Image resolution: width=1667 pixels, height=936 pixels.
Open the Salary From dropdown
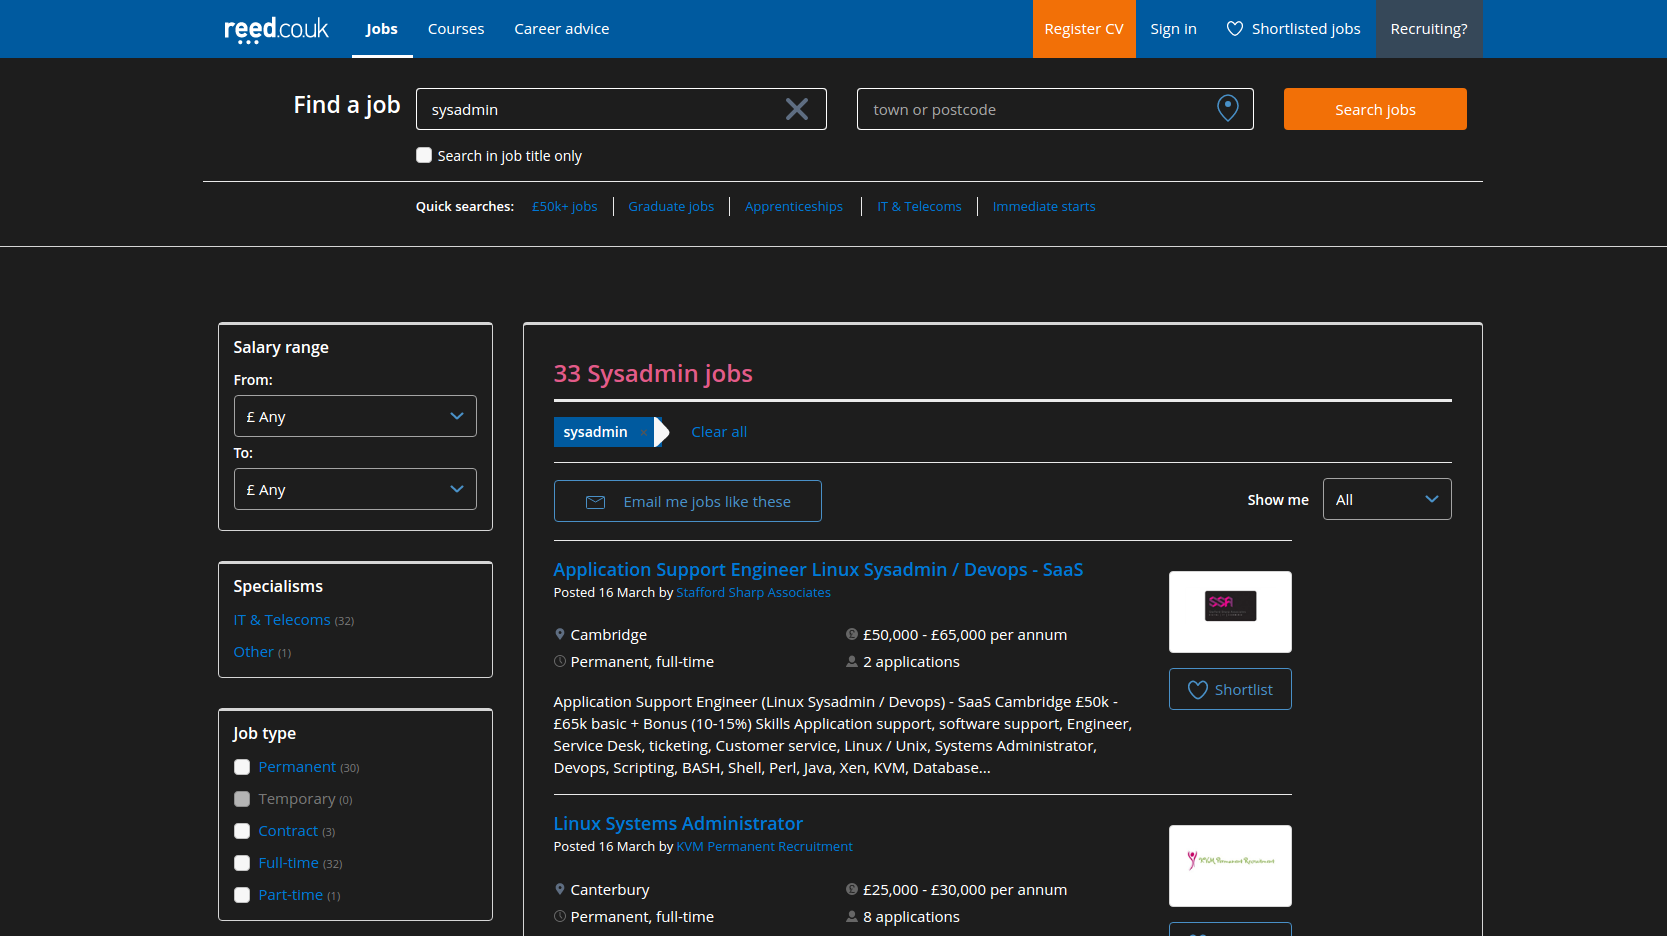point(355,416)
